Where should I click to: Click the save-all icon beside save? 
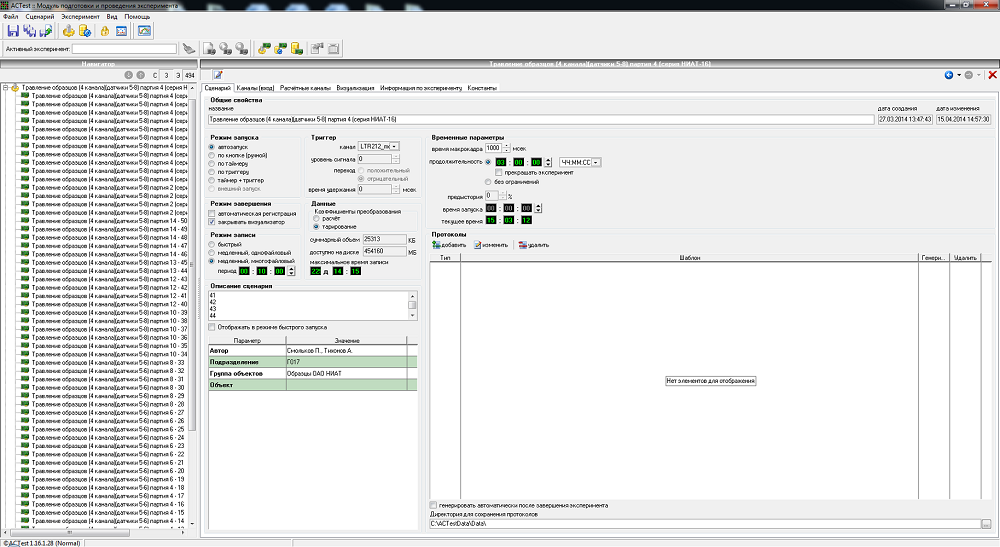29,31
